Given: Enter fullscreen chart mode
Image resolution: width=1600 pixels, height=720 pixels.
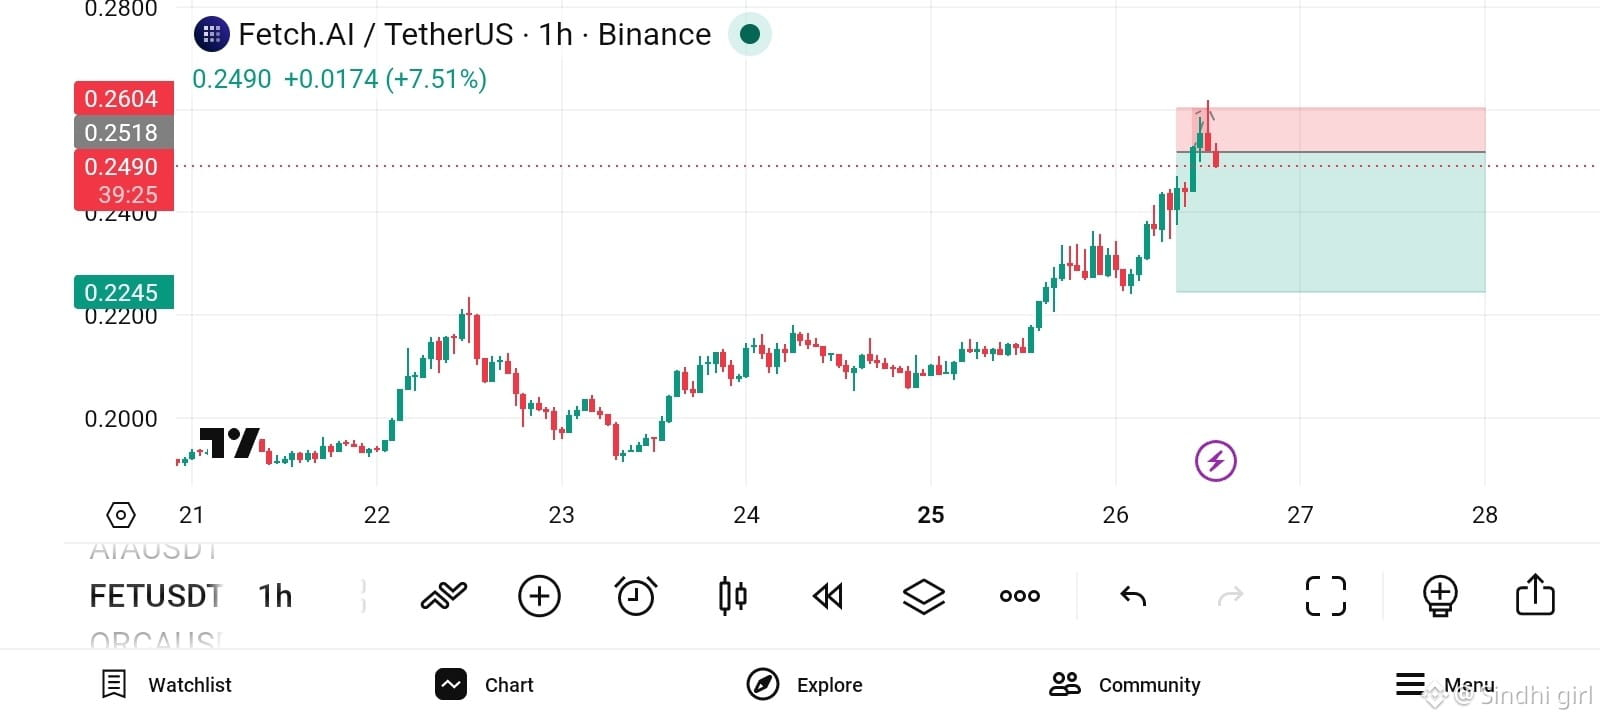Looking at the screenshot, I should 1326,596.
